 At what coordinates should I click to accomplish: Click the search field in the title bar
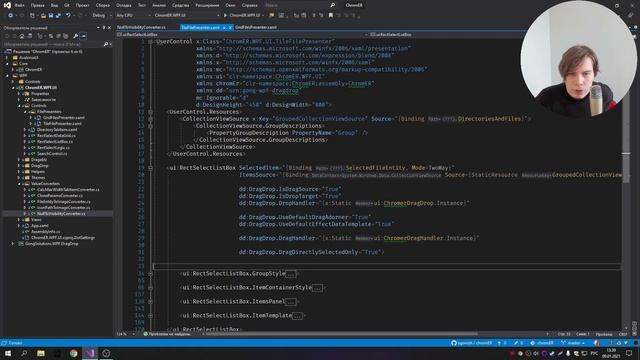(x=300, y=5)
